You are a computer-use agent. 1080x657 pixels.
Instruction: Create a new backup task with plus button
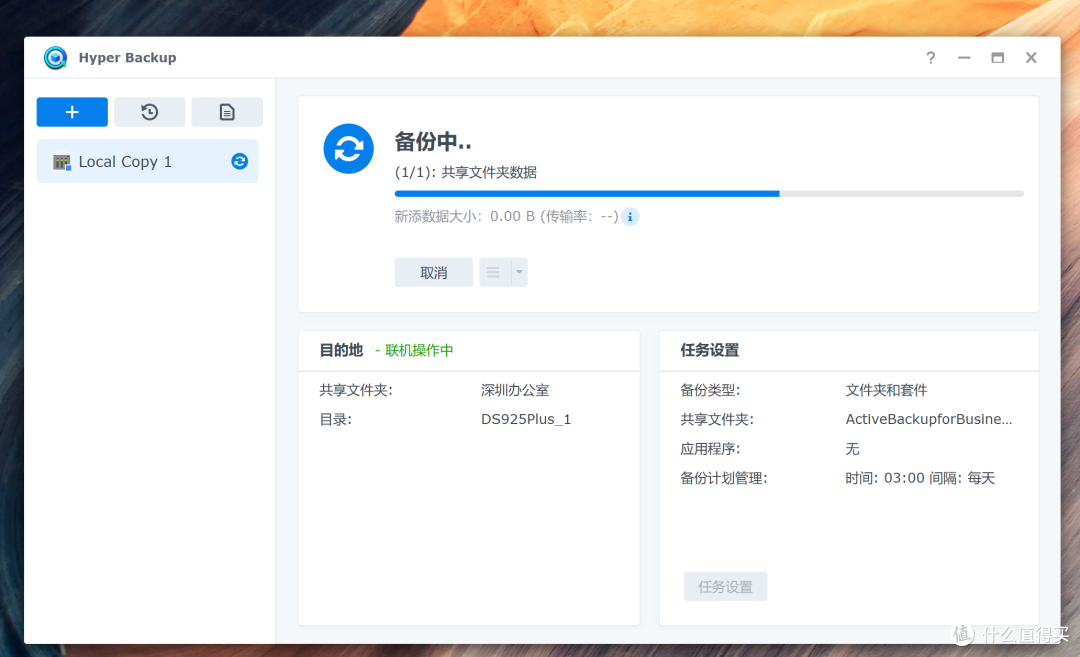72,112
